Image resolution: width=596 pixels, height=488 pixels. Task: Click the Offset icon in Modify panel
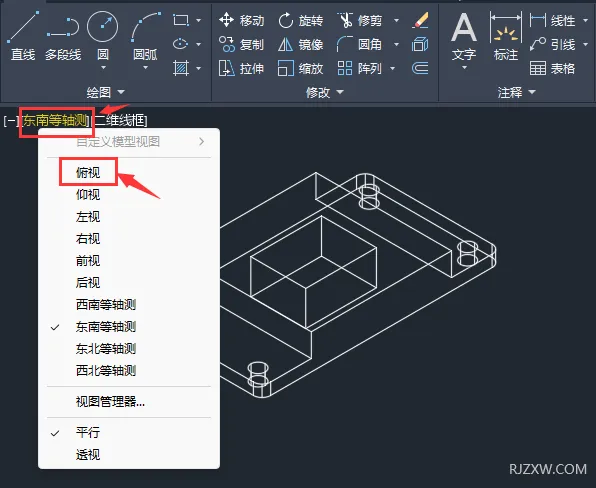pyautogui.click(x=420, y=69)
